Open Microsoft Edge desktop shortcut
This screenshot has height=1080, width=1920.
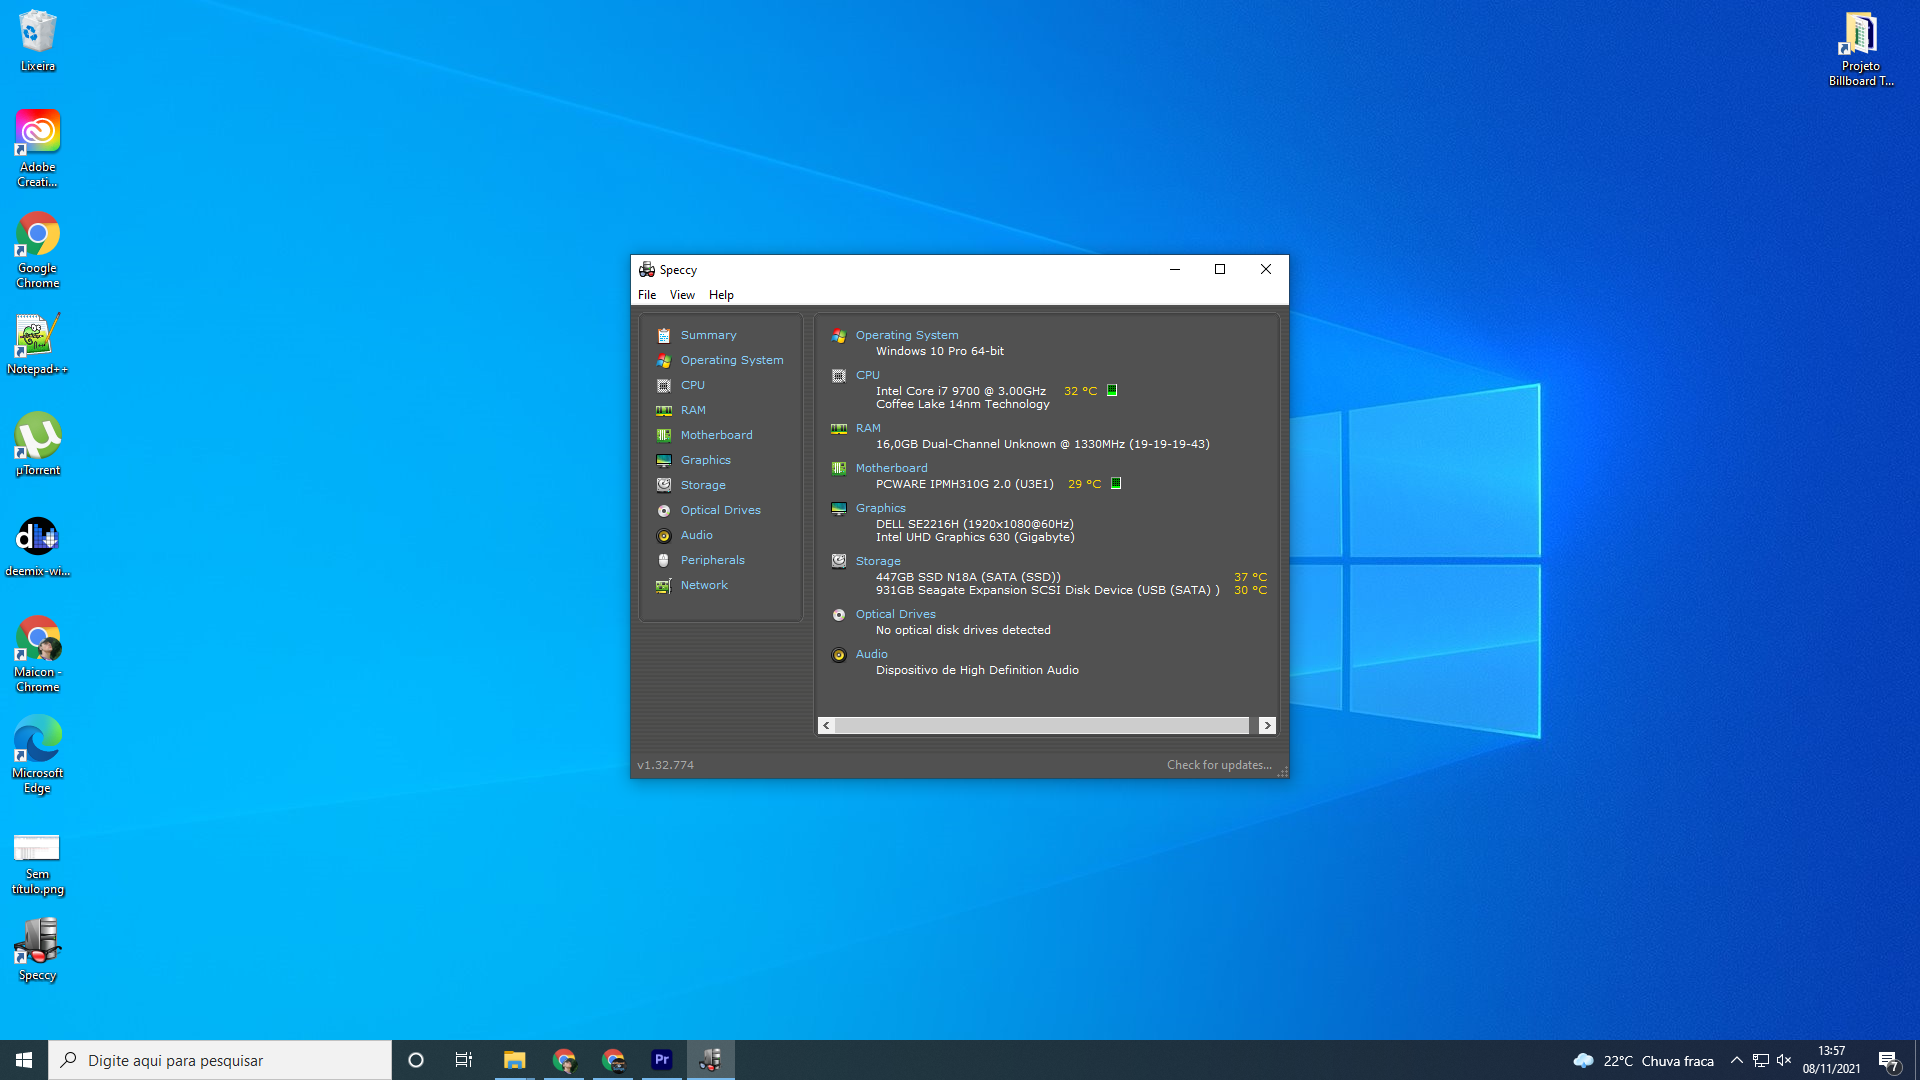pyautogui.click(x=38, y=755)
